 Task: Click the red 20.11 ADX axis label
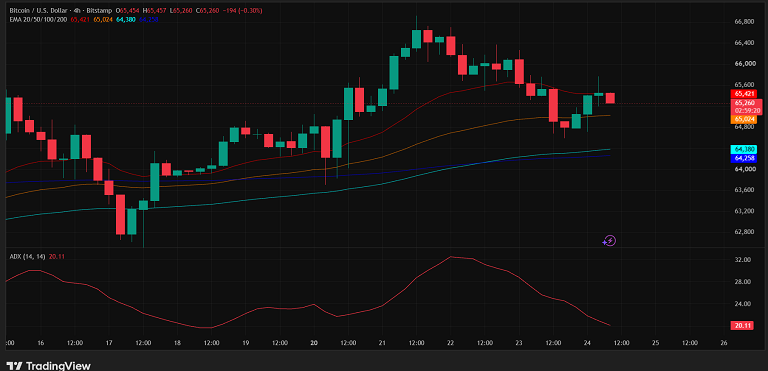coord(742,325)
